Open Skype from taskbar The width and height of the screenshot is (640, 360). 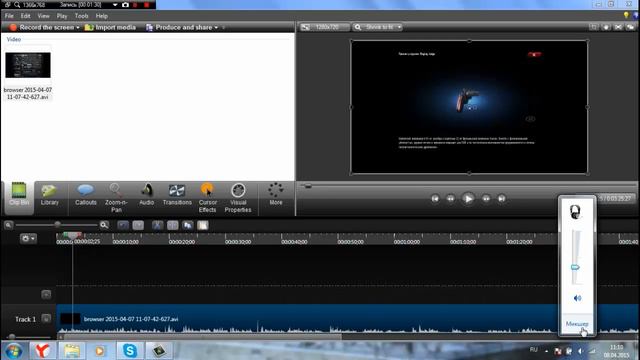pyautogui.click(x=130, y=351)
